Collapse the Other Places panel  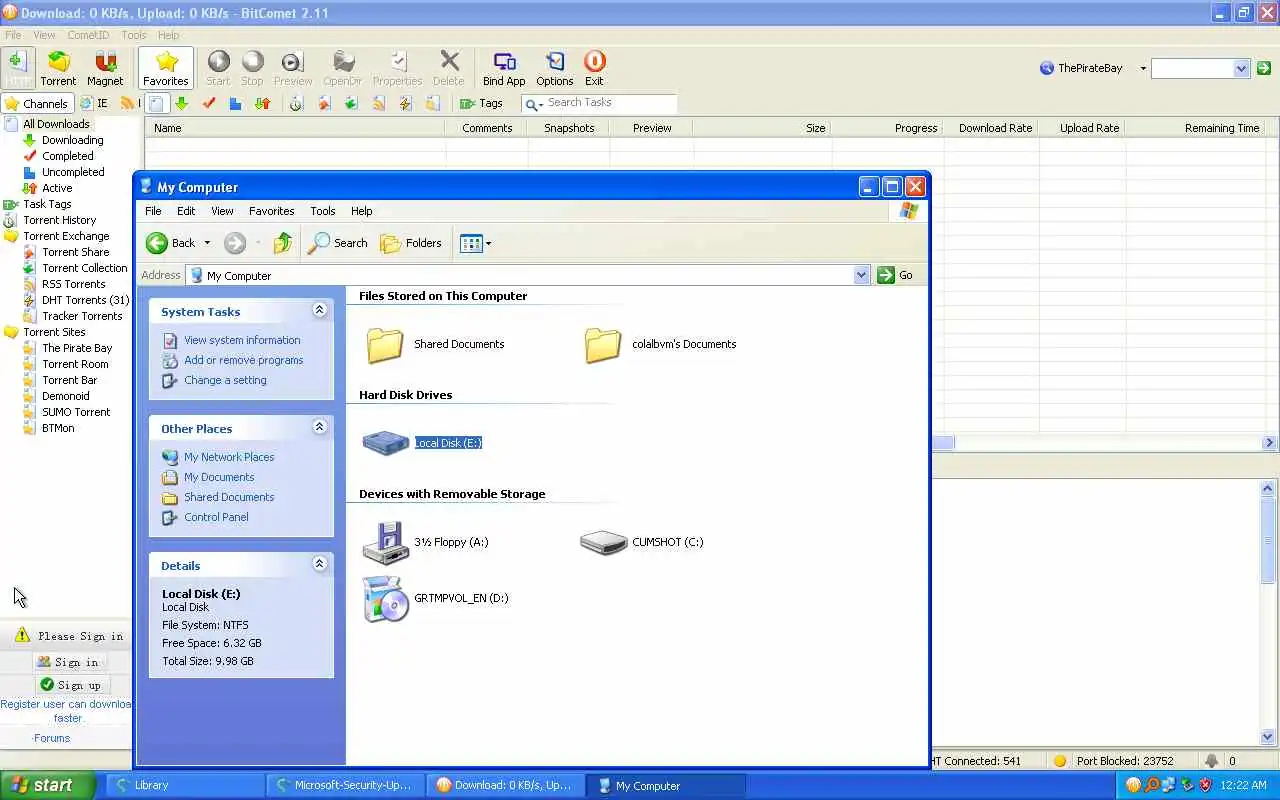[320, 427]
